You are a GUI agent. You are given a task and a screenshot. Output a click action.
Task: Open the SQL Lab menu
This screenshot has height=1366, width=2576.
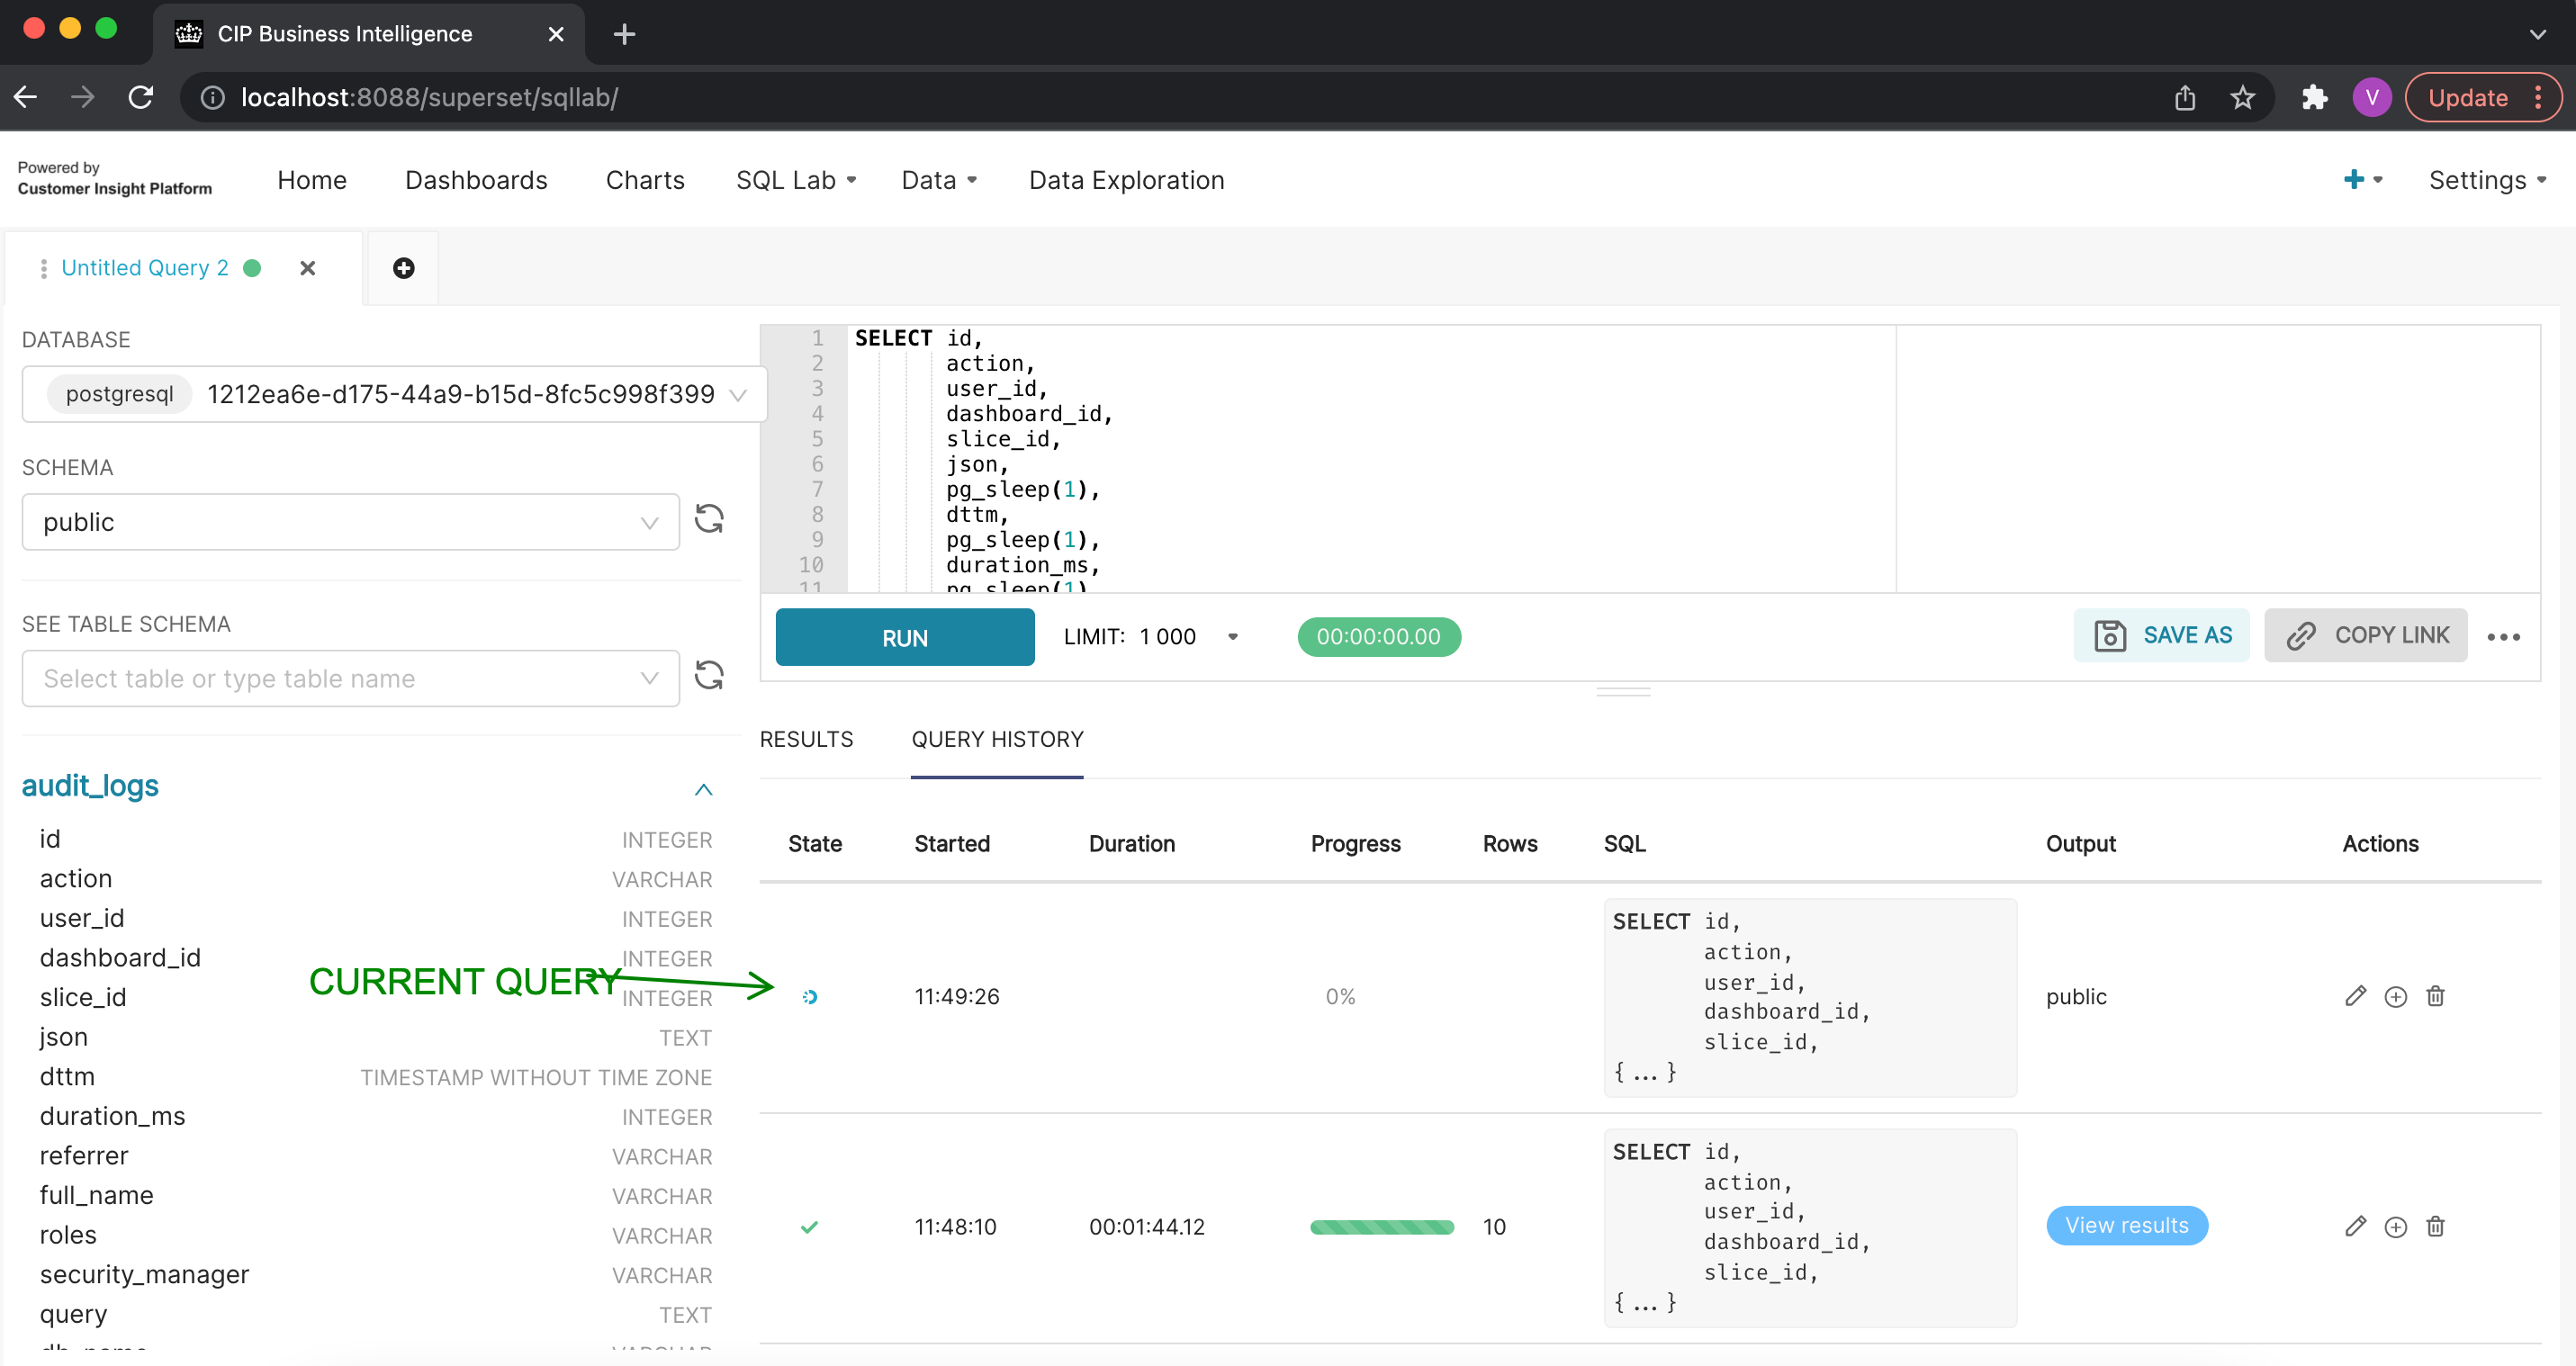795,180
